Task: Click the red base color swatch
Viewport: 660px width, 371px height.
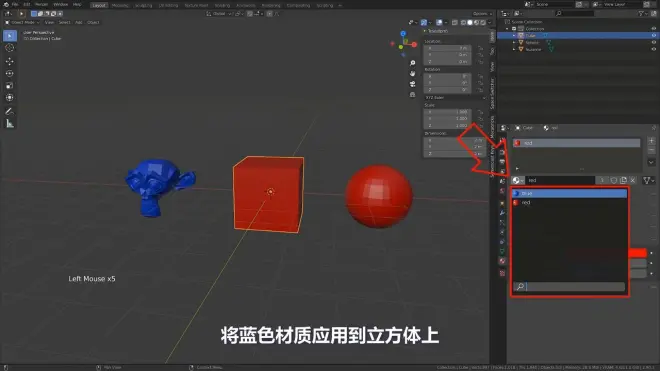Action: point(637,253)
